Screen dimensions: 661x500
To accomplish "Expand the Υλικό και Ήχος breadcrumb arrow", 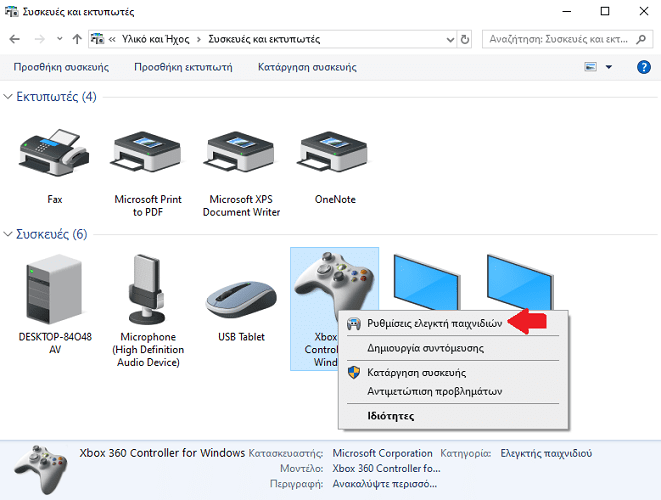I will click(x=199, y=40).
